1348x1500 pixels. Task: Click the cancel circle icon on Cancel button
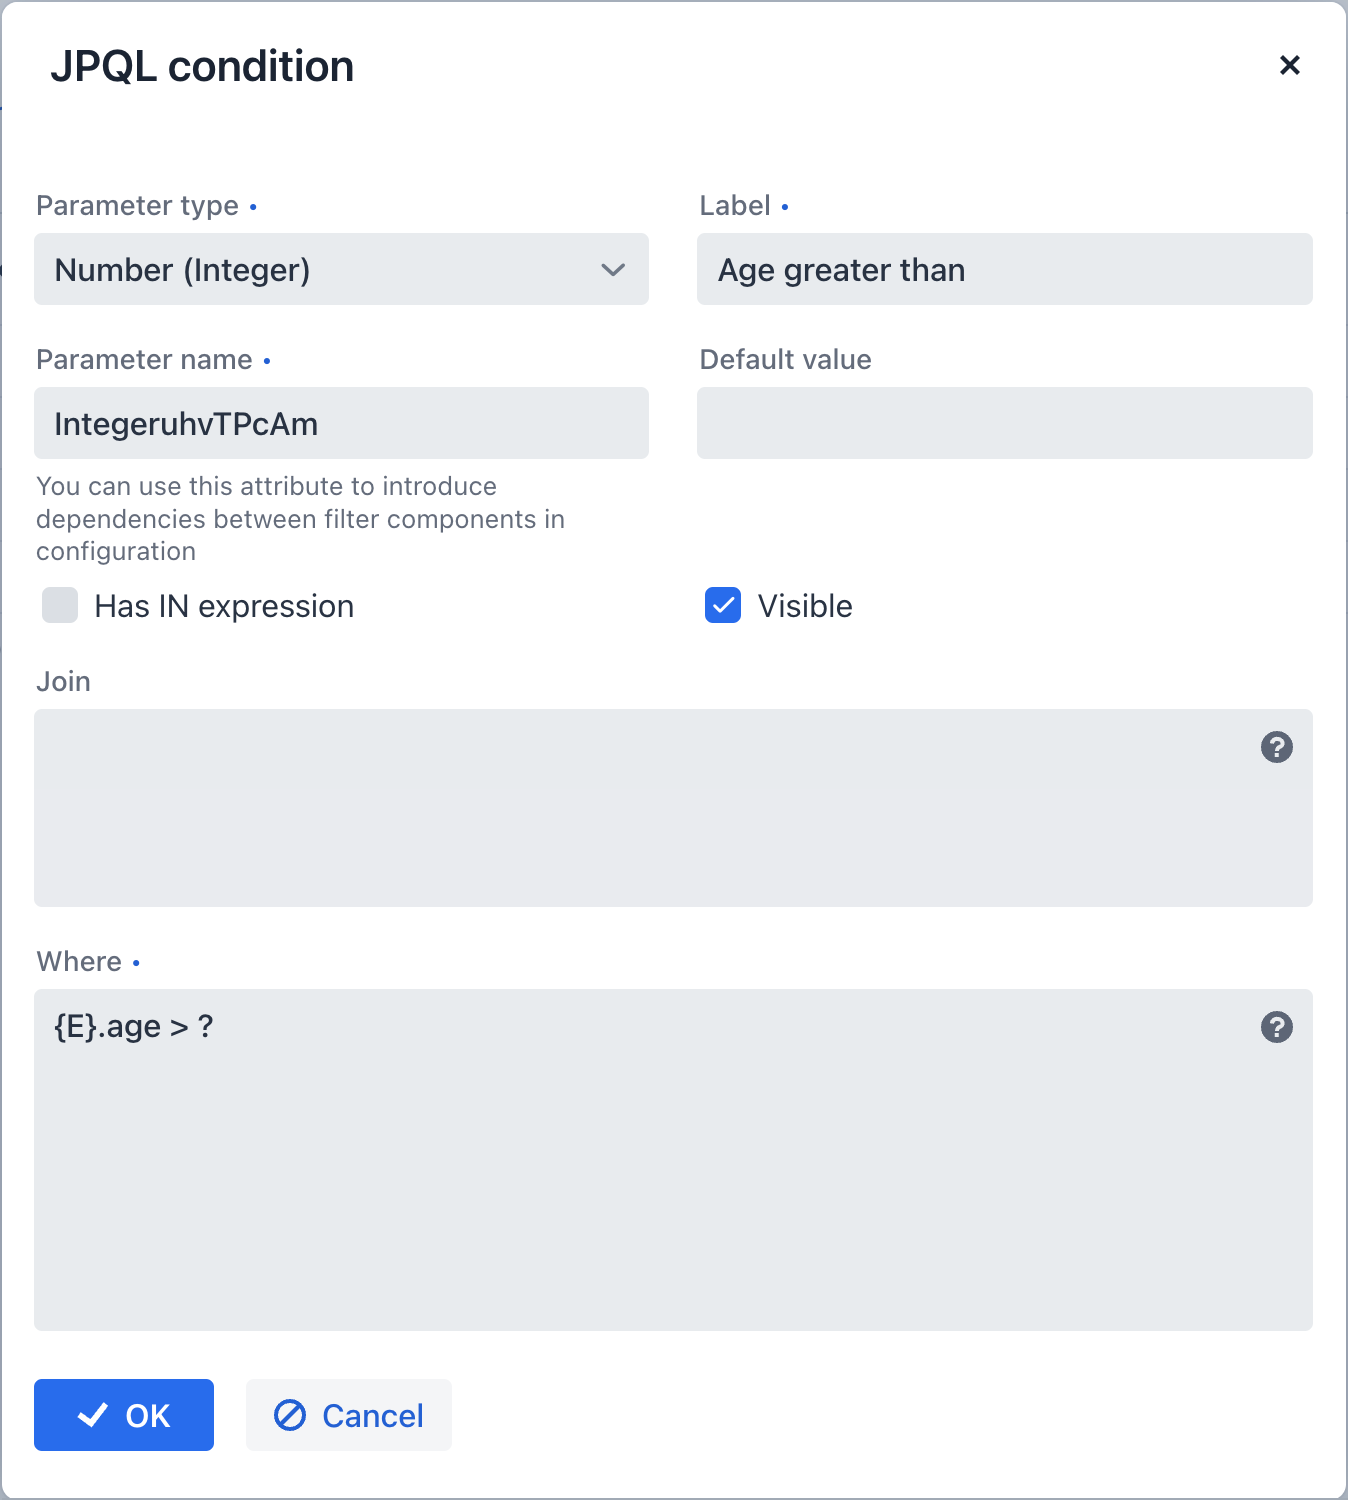(x=289, y=1415)
